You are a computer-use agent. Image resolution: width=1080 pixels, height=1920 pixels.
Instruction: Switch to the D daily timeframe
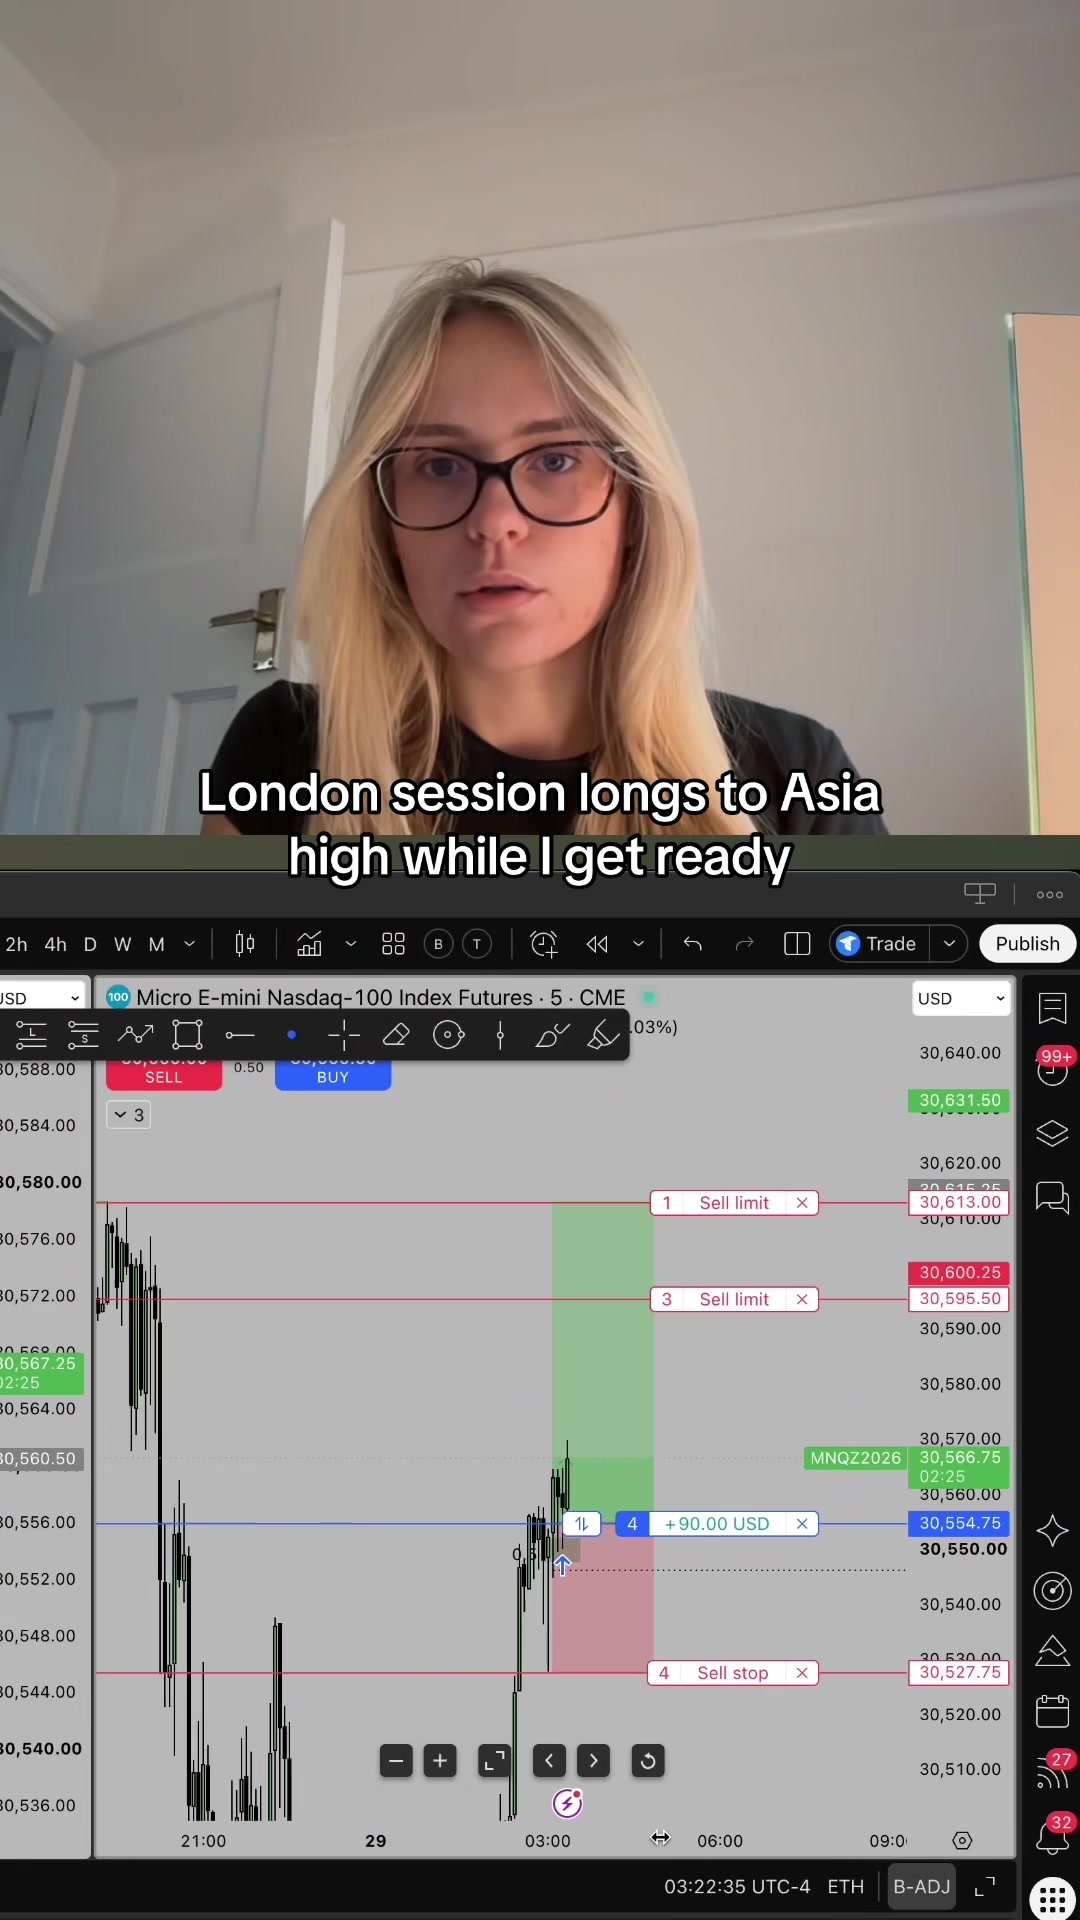tap(90, 944)
